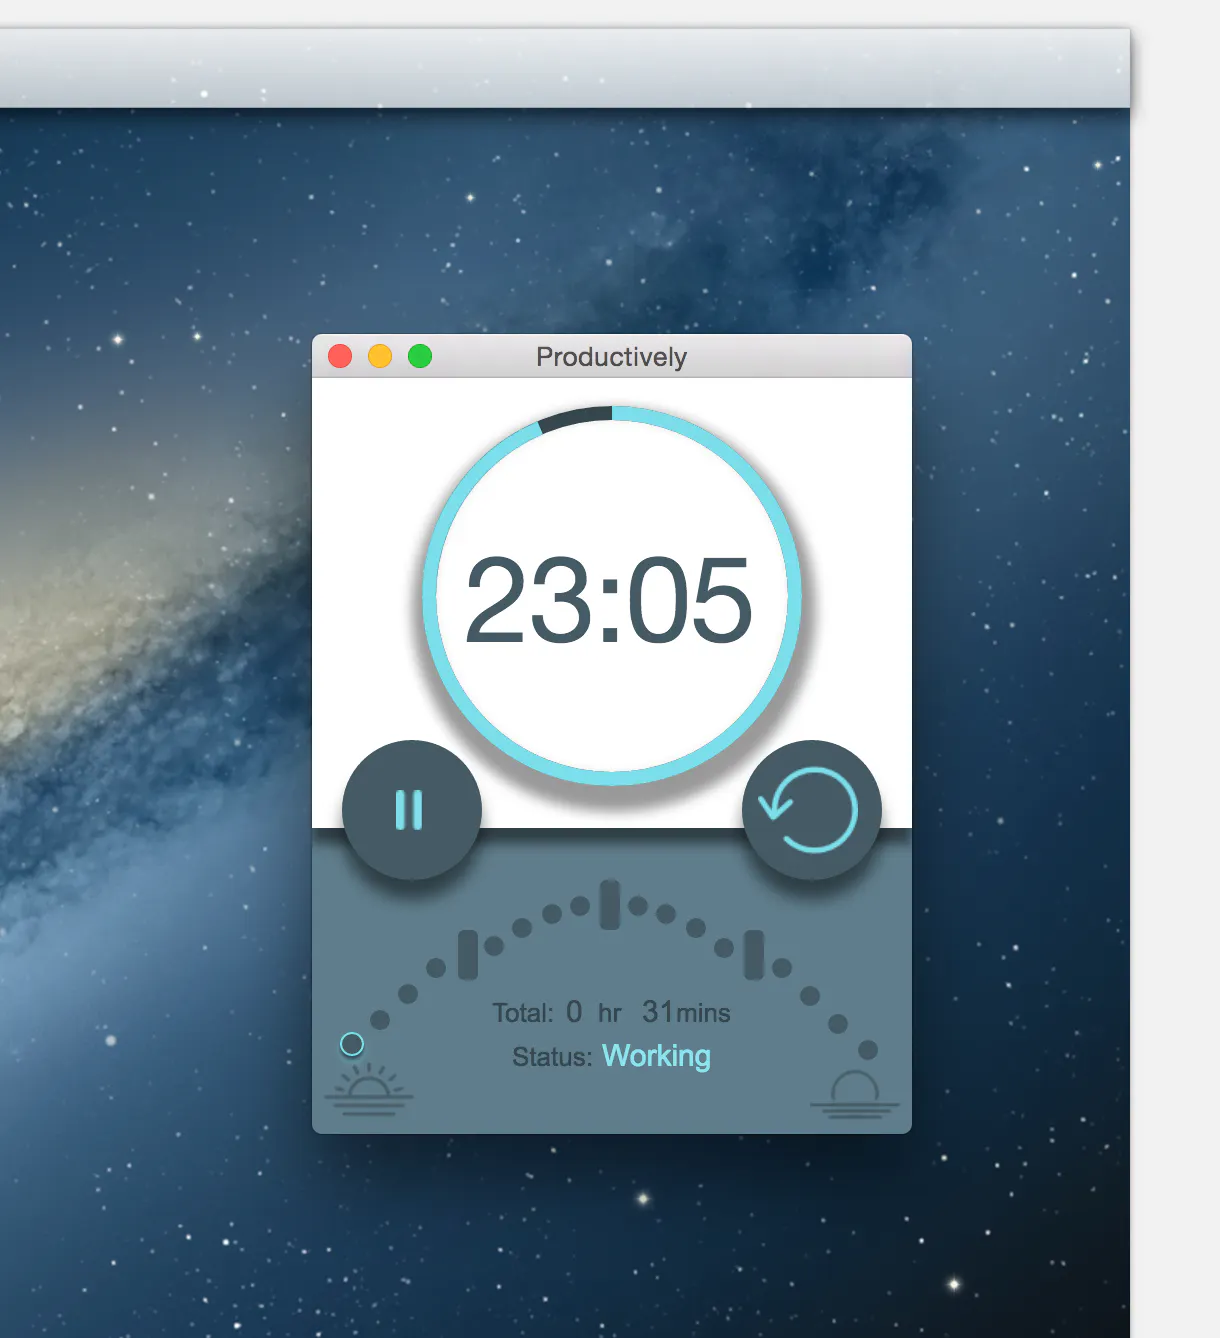Click the Total 0 hr 31 mins text
Image resolution: width=1220 pixels, height=1338 pixels.
tap(611, 1012)
